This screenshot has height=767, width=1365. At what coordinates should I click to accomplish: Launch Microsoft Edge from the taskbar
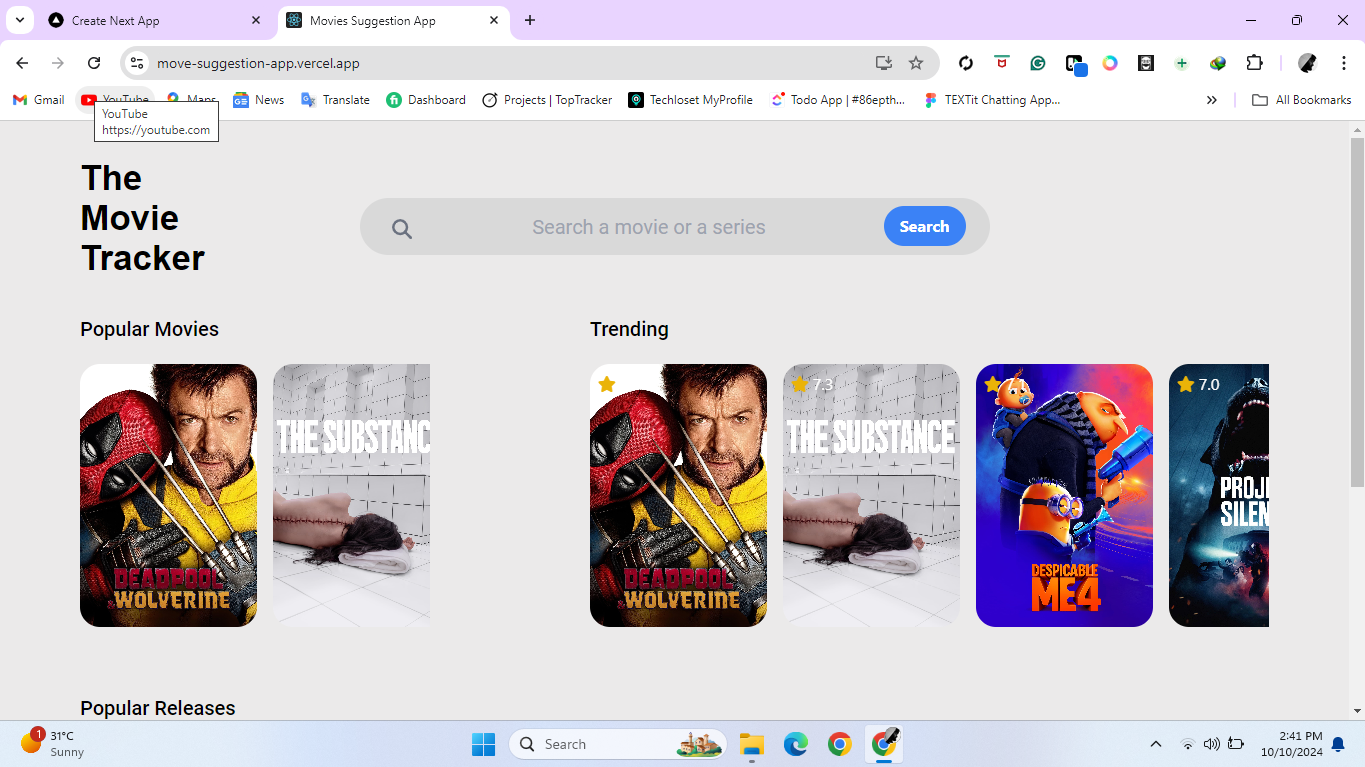795,744
